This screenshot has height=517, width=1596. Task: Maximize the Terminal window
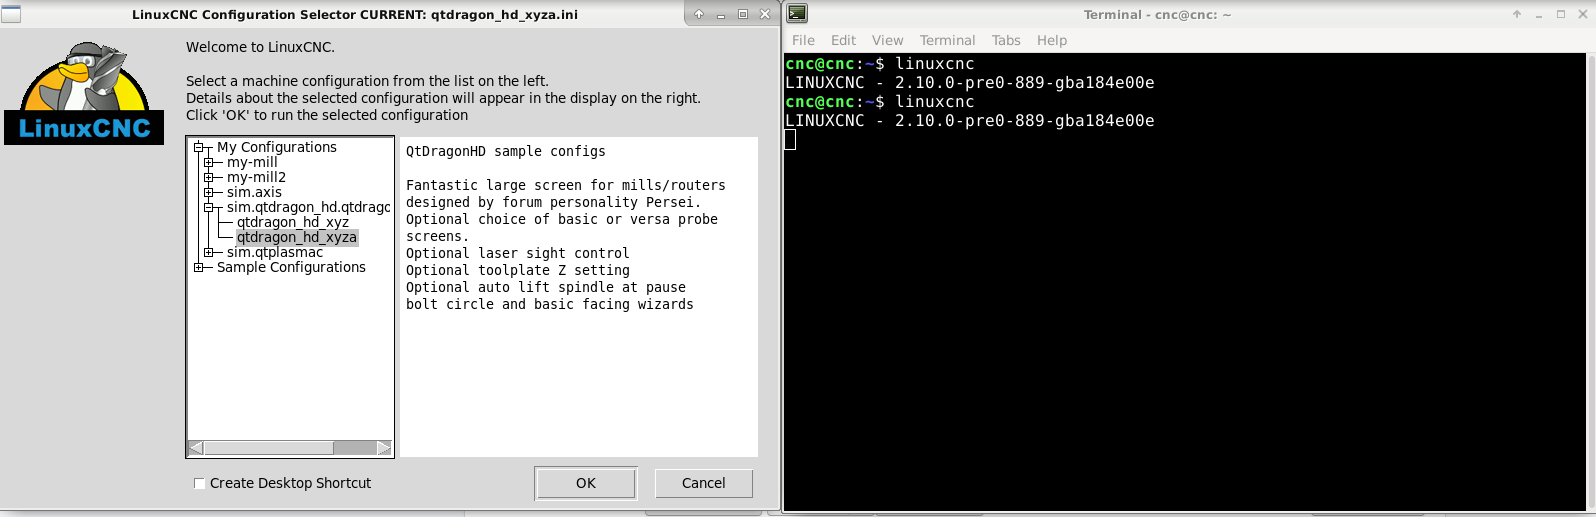(1561, 14)
